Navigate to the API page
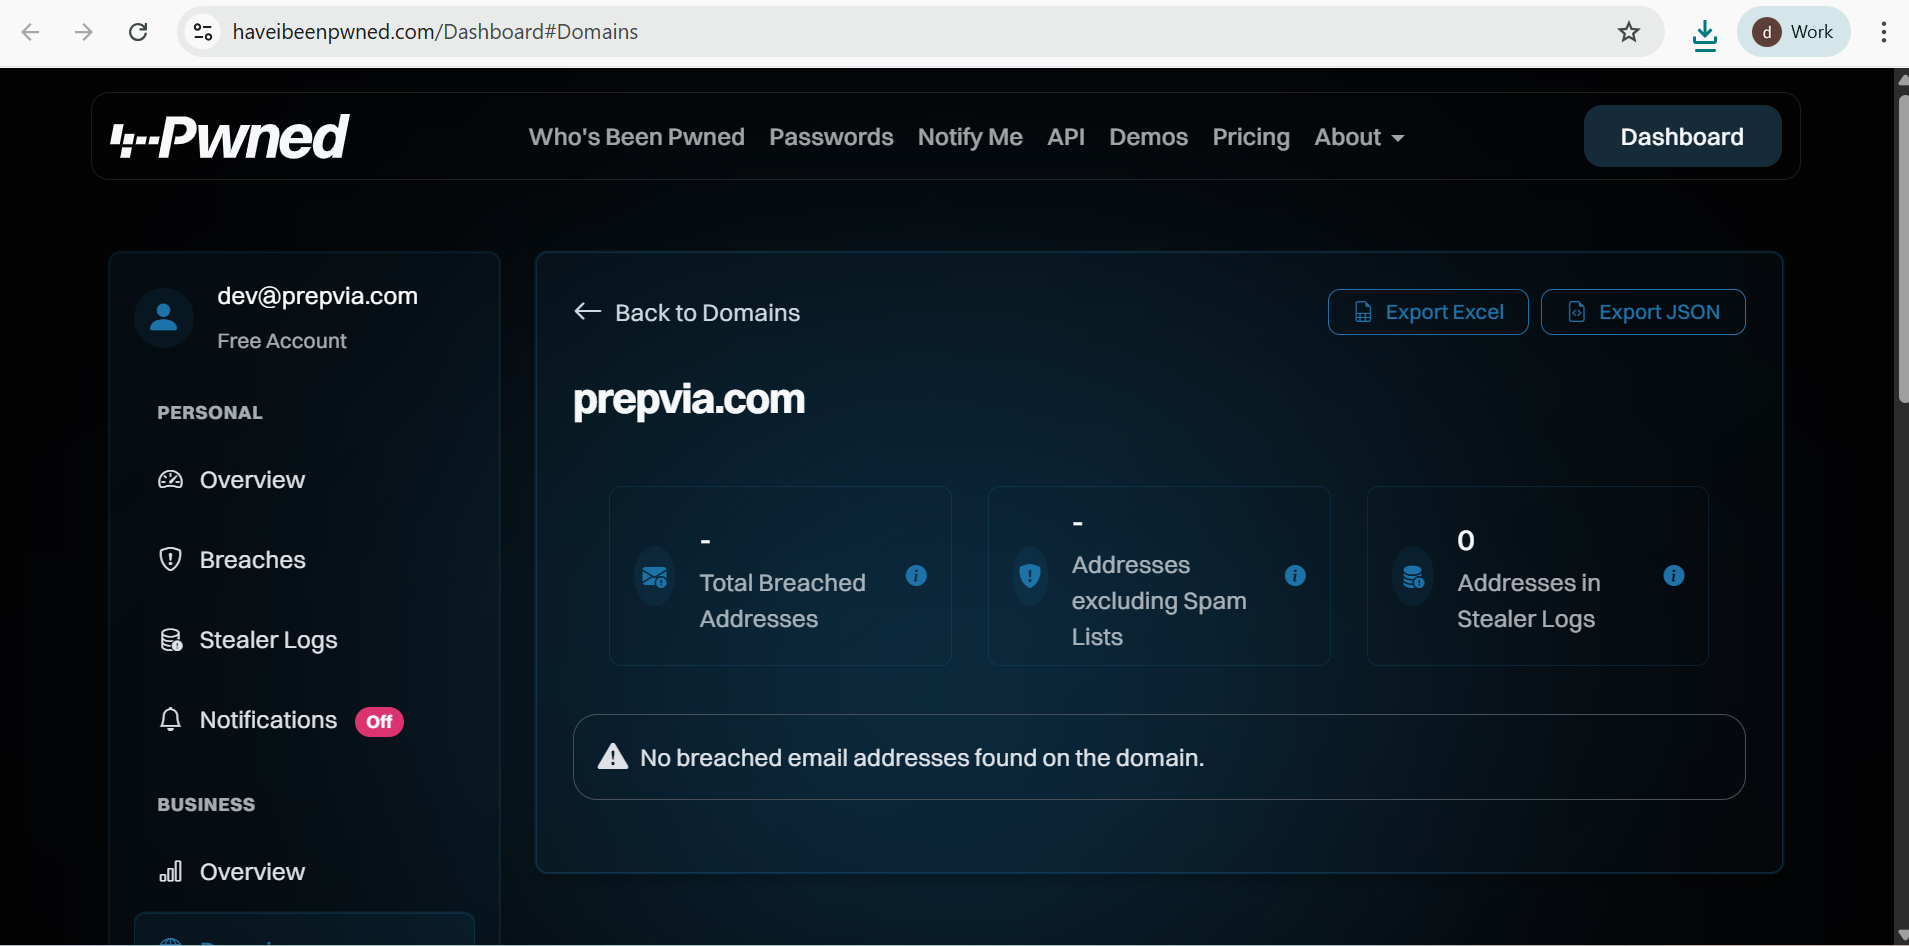 click(1066, 137)
